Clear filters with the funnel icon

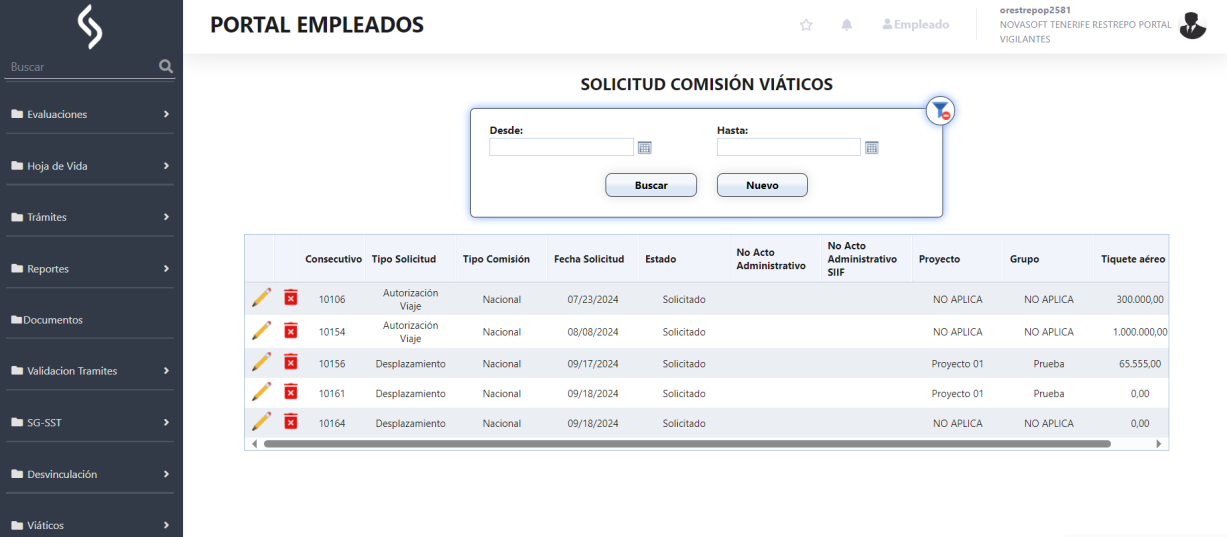[941, 111]
